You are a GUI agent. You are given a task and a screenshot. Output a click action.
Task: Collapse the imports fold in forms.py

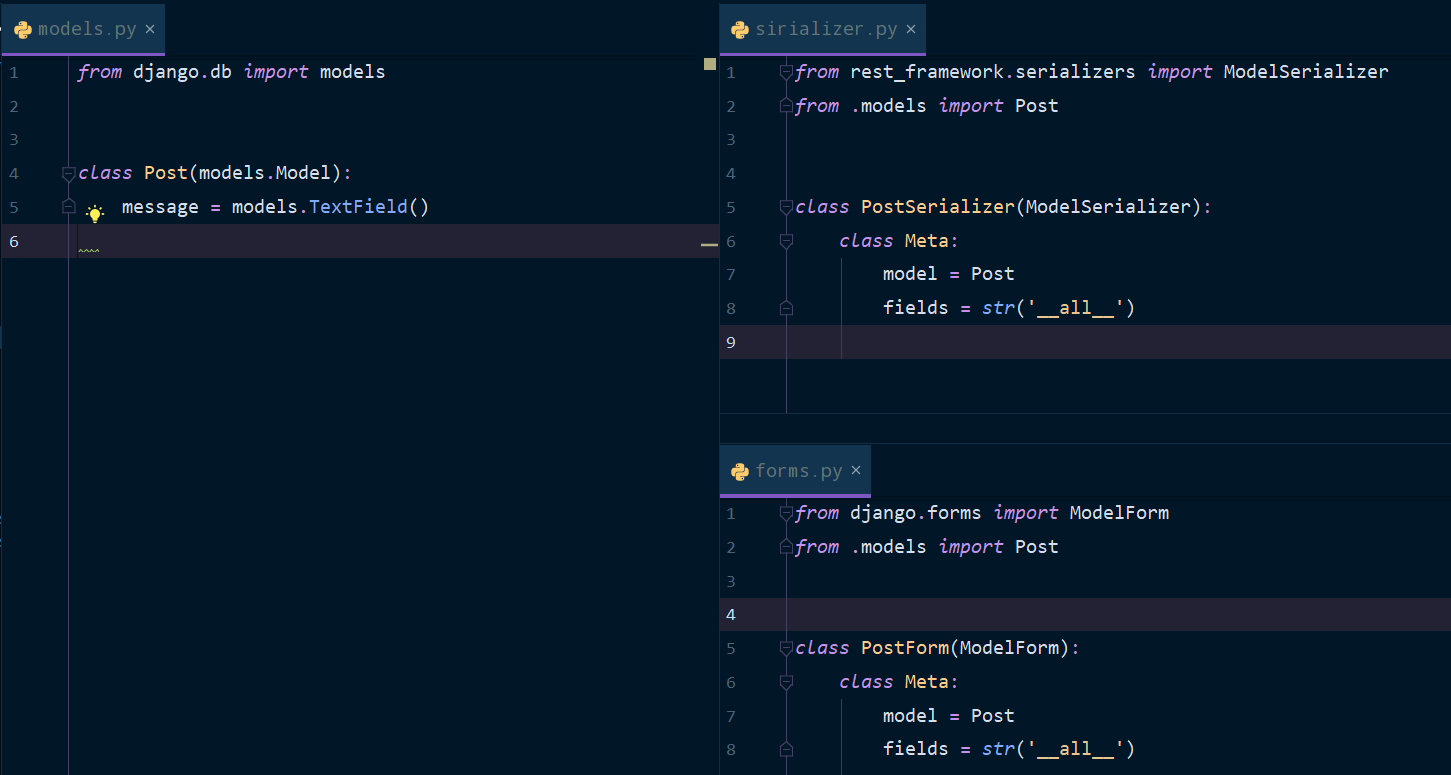786,513
